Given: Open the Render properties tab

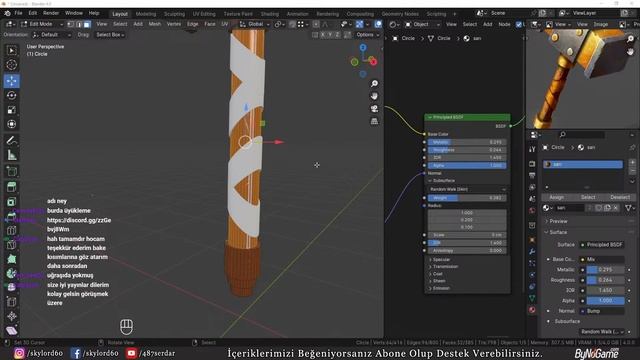Looking at the screenshot, I should (532, 164).
